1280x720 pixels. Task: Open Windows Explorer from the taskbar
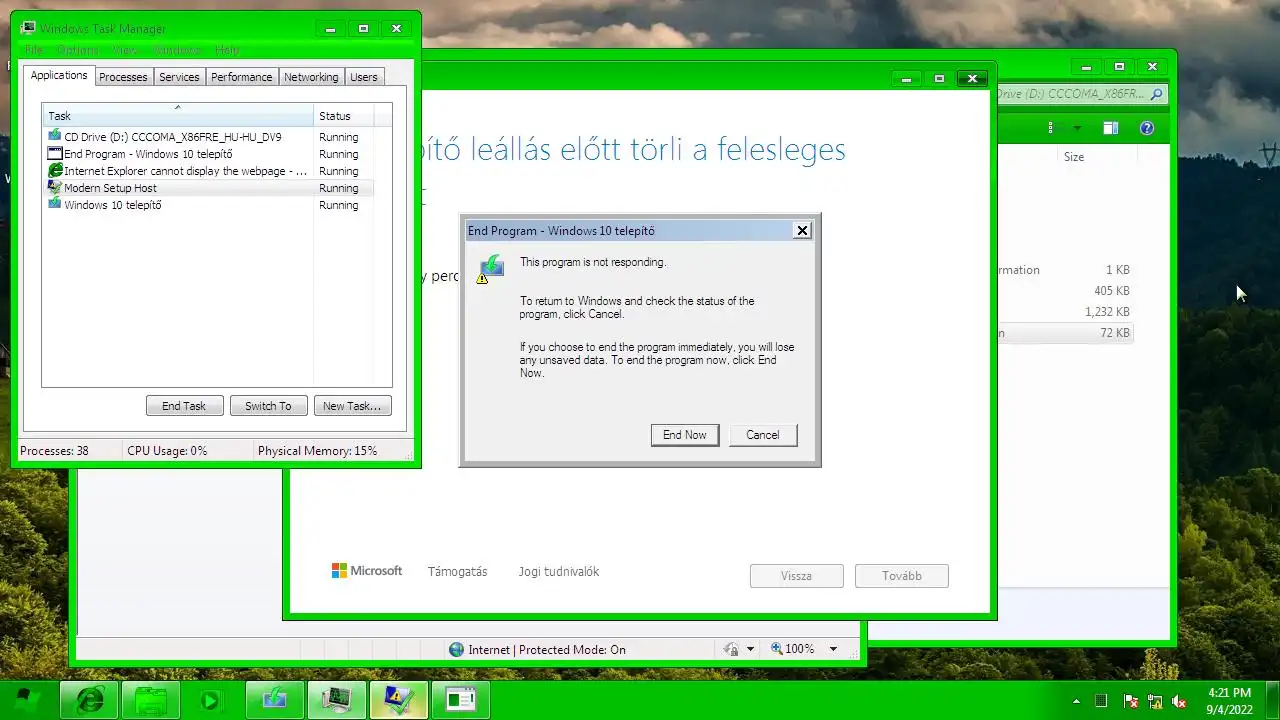click(151, 700)
